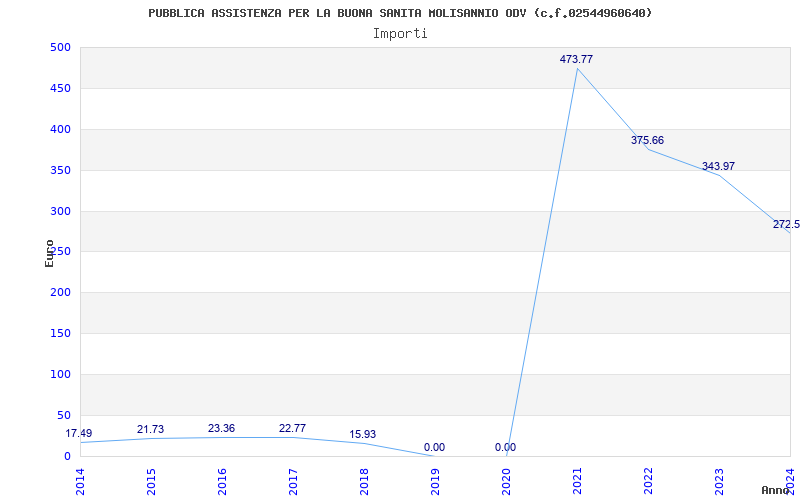Select the 21.73 data label
The image size is (800, 500).
pos(150,430)
